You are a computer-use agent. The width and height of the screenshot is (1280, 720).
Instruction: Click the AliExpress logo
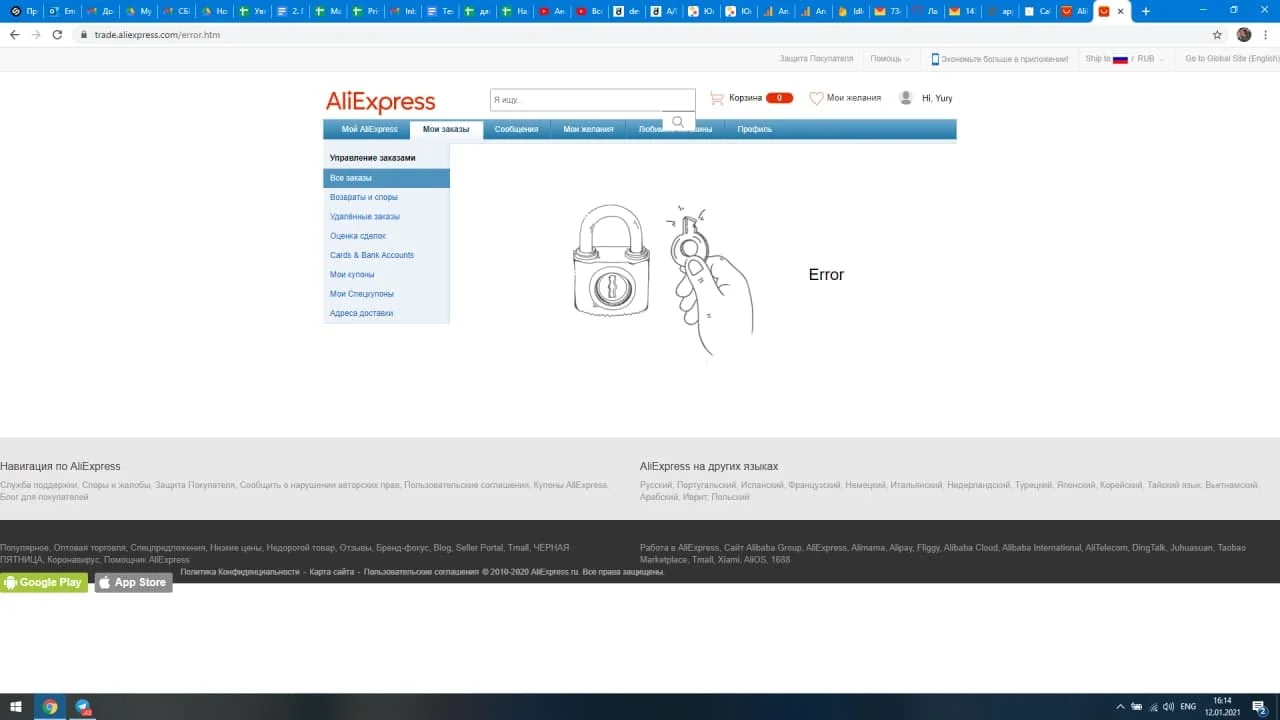coord(380,102)
